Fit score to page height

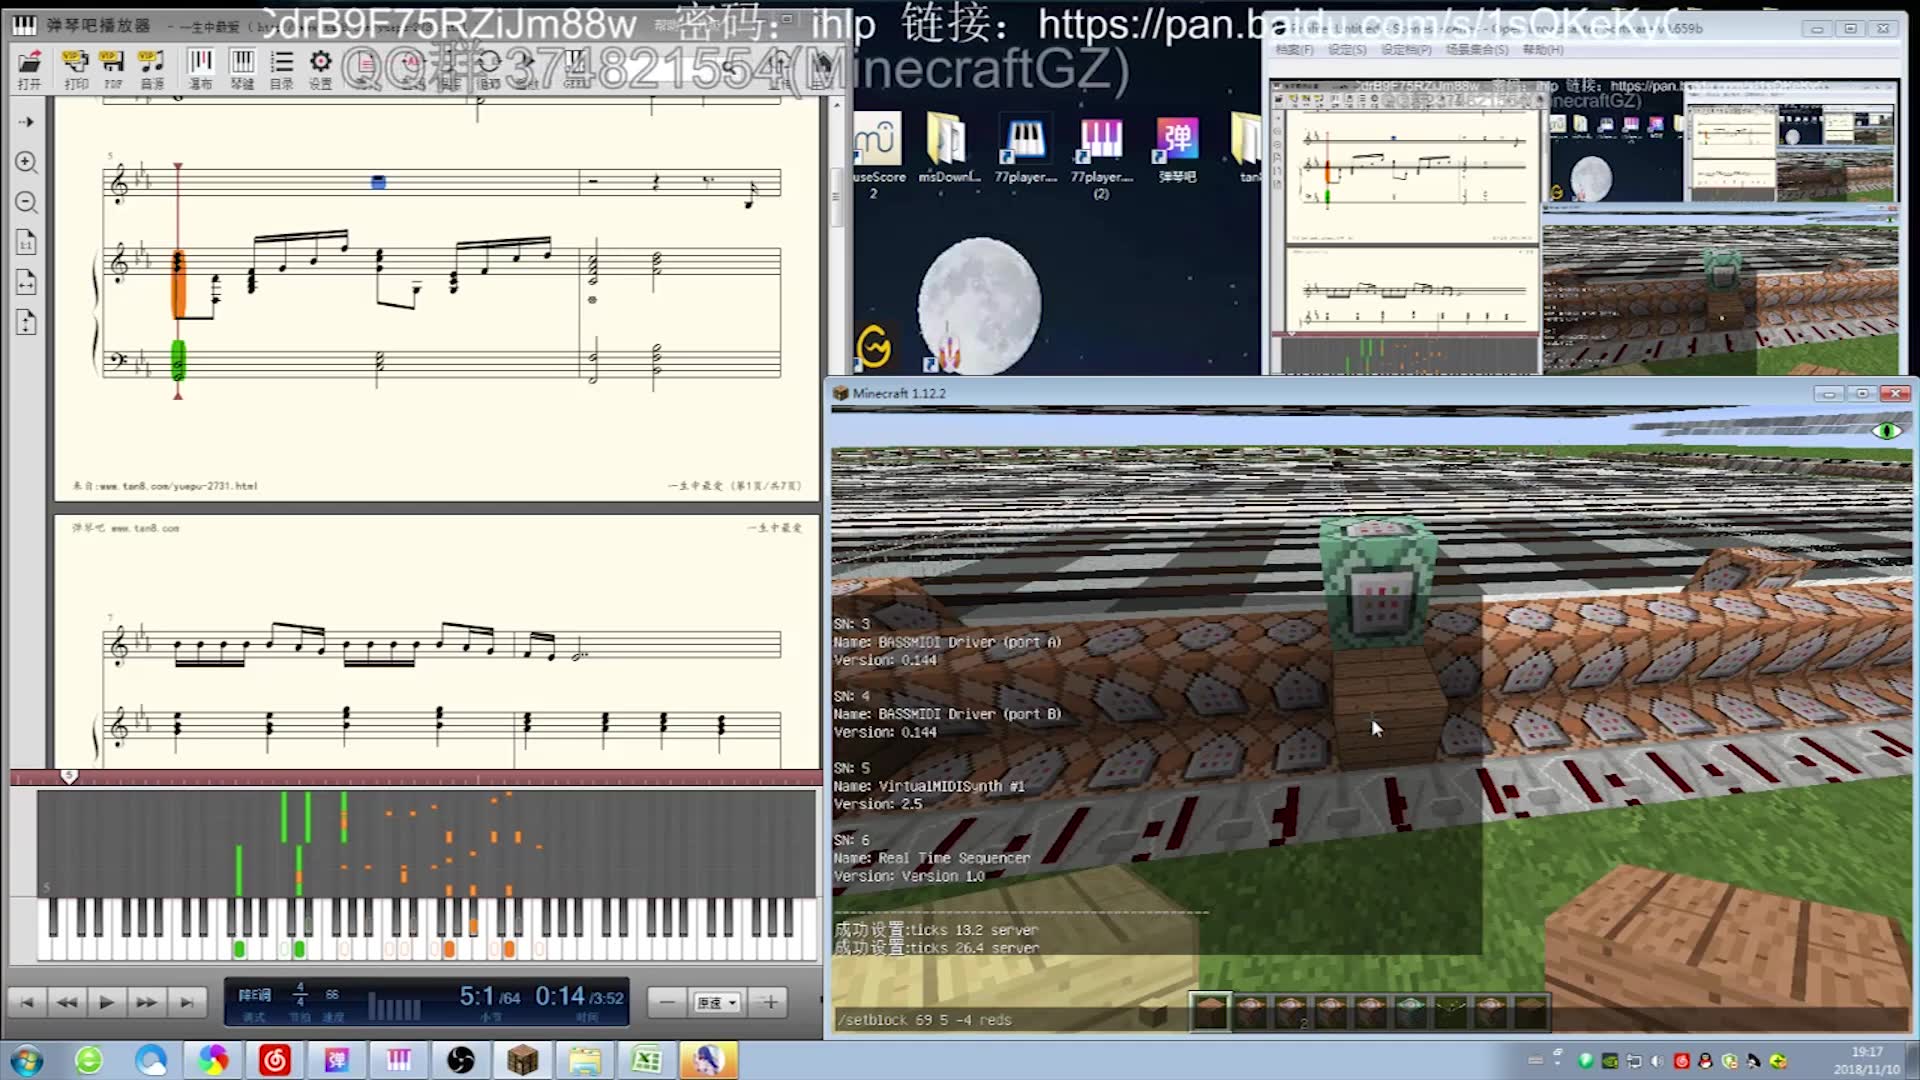(27, 322)
